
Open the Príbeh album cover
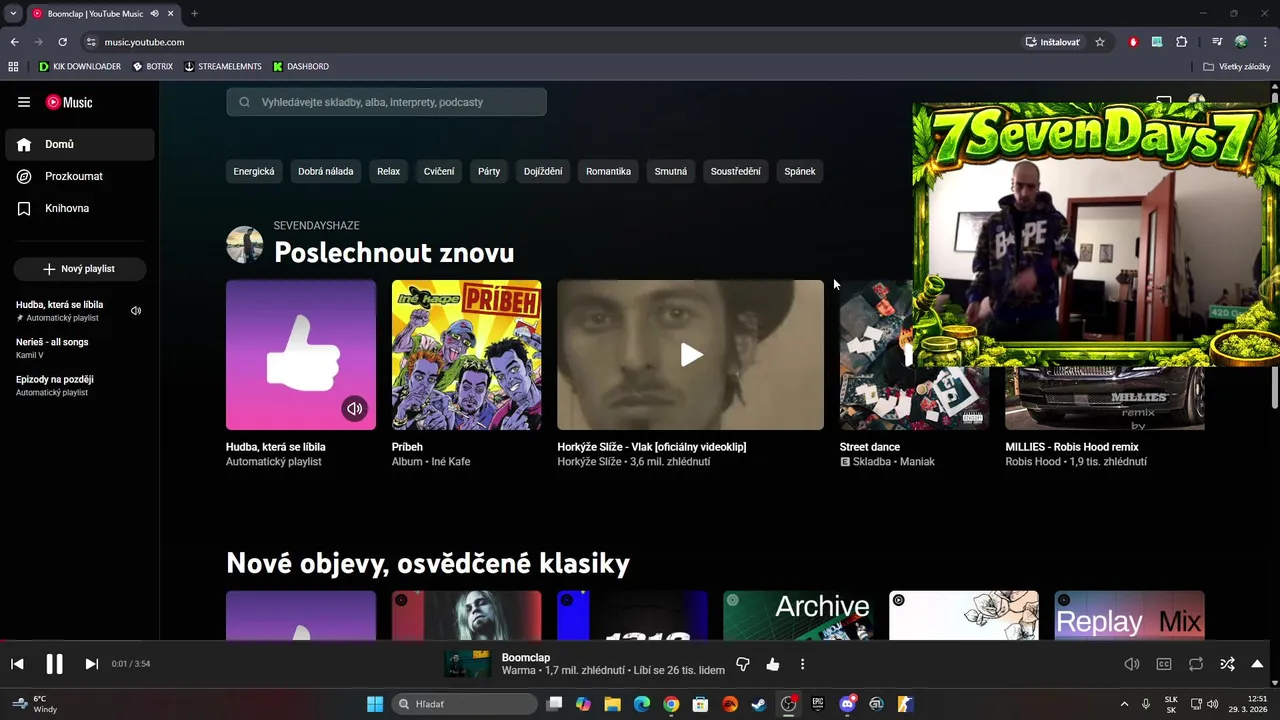(x=467, y=355)
